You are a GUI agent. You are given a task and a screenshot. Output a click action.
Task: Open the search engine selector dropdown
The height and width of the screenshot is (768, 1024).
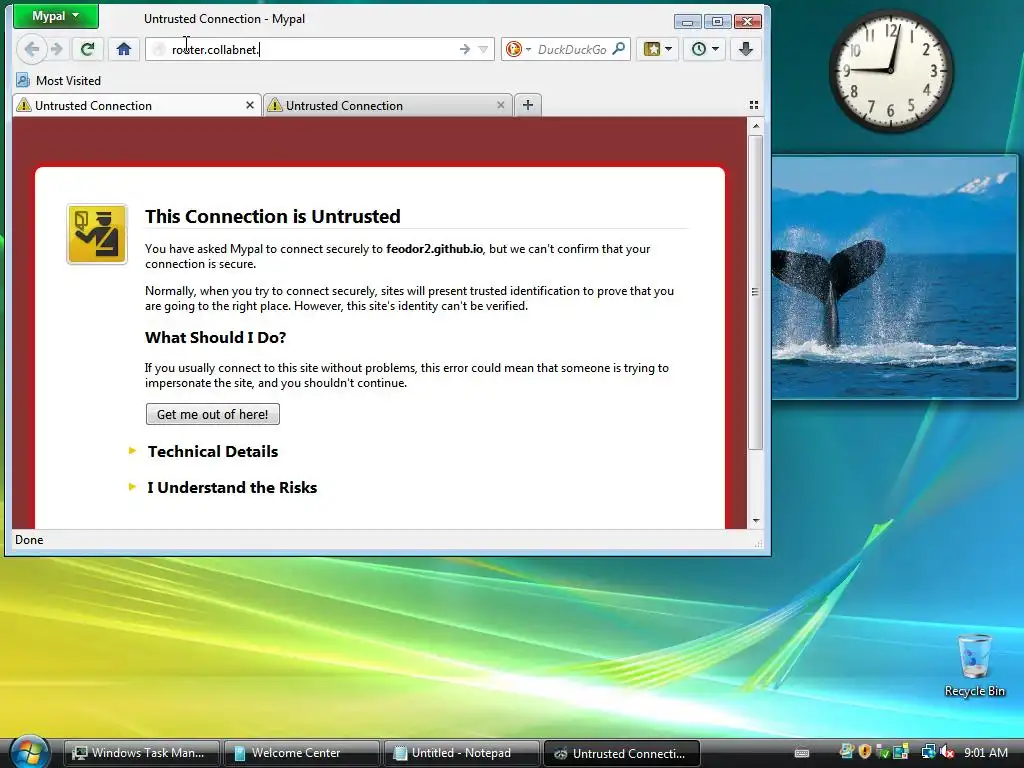519,50
